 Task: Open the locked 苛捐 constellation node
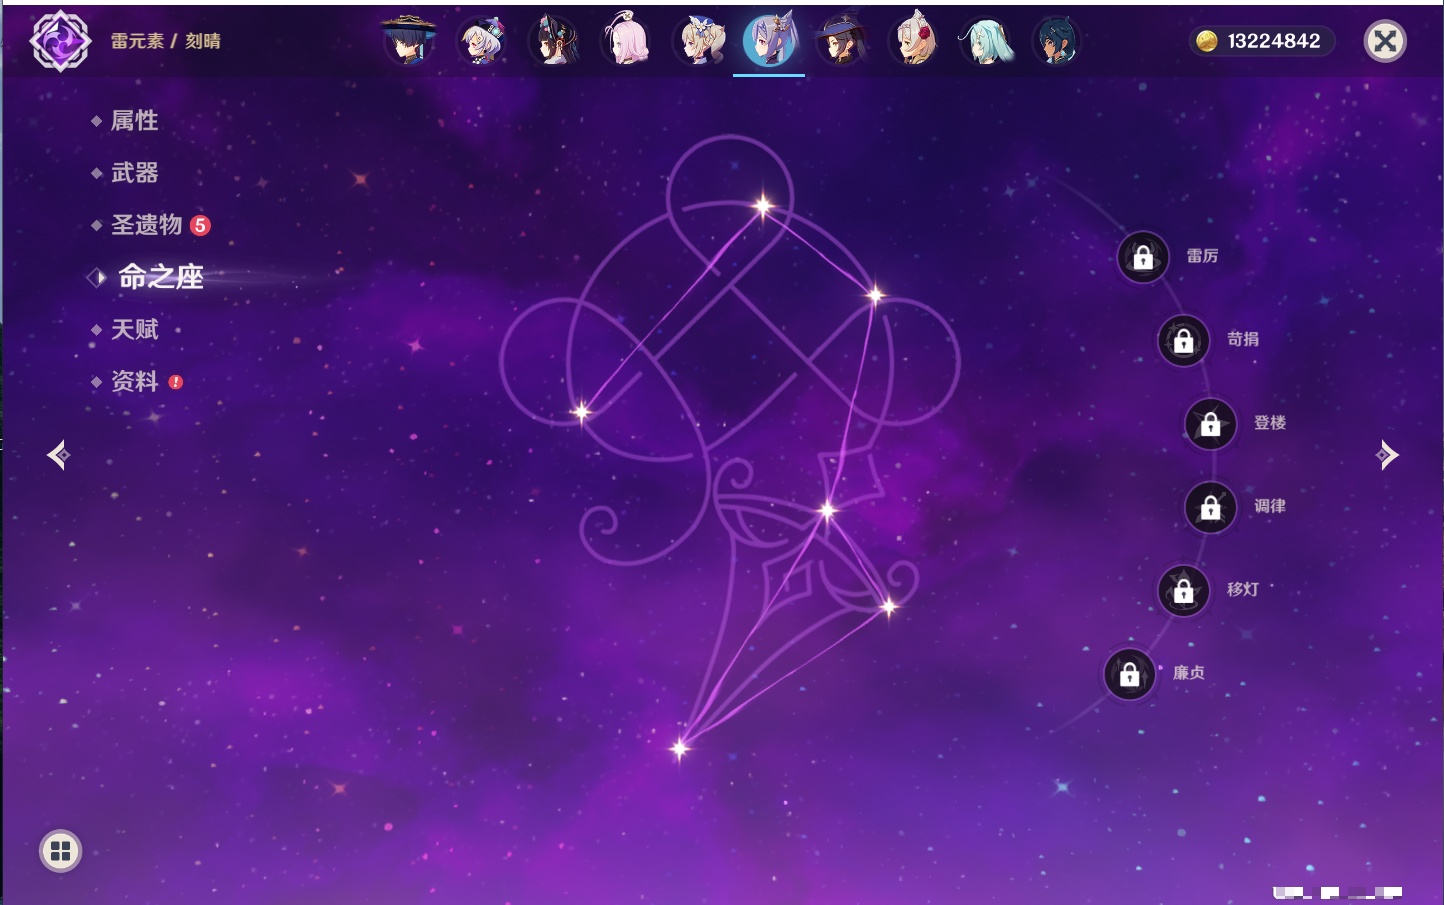click(1184, 340)
